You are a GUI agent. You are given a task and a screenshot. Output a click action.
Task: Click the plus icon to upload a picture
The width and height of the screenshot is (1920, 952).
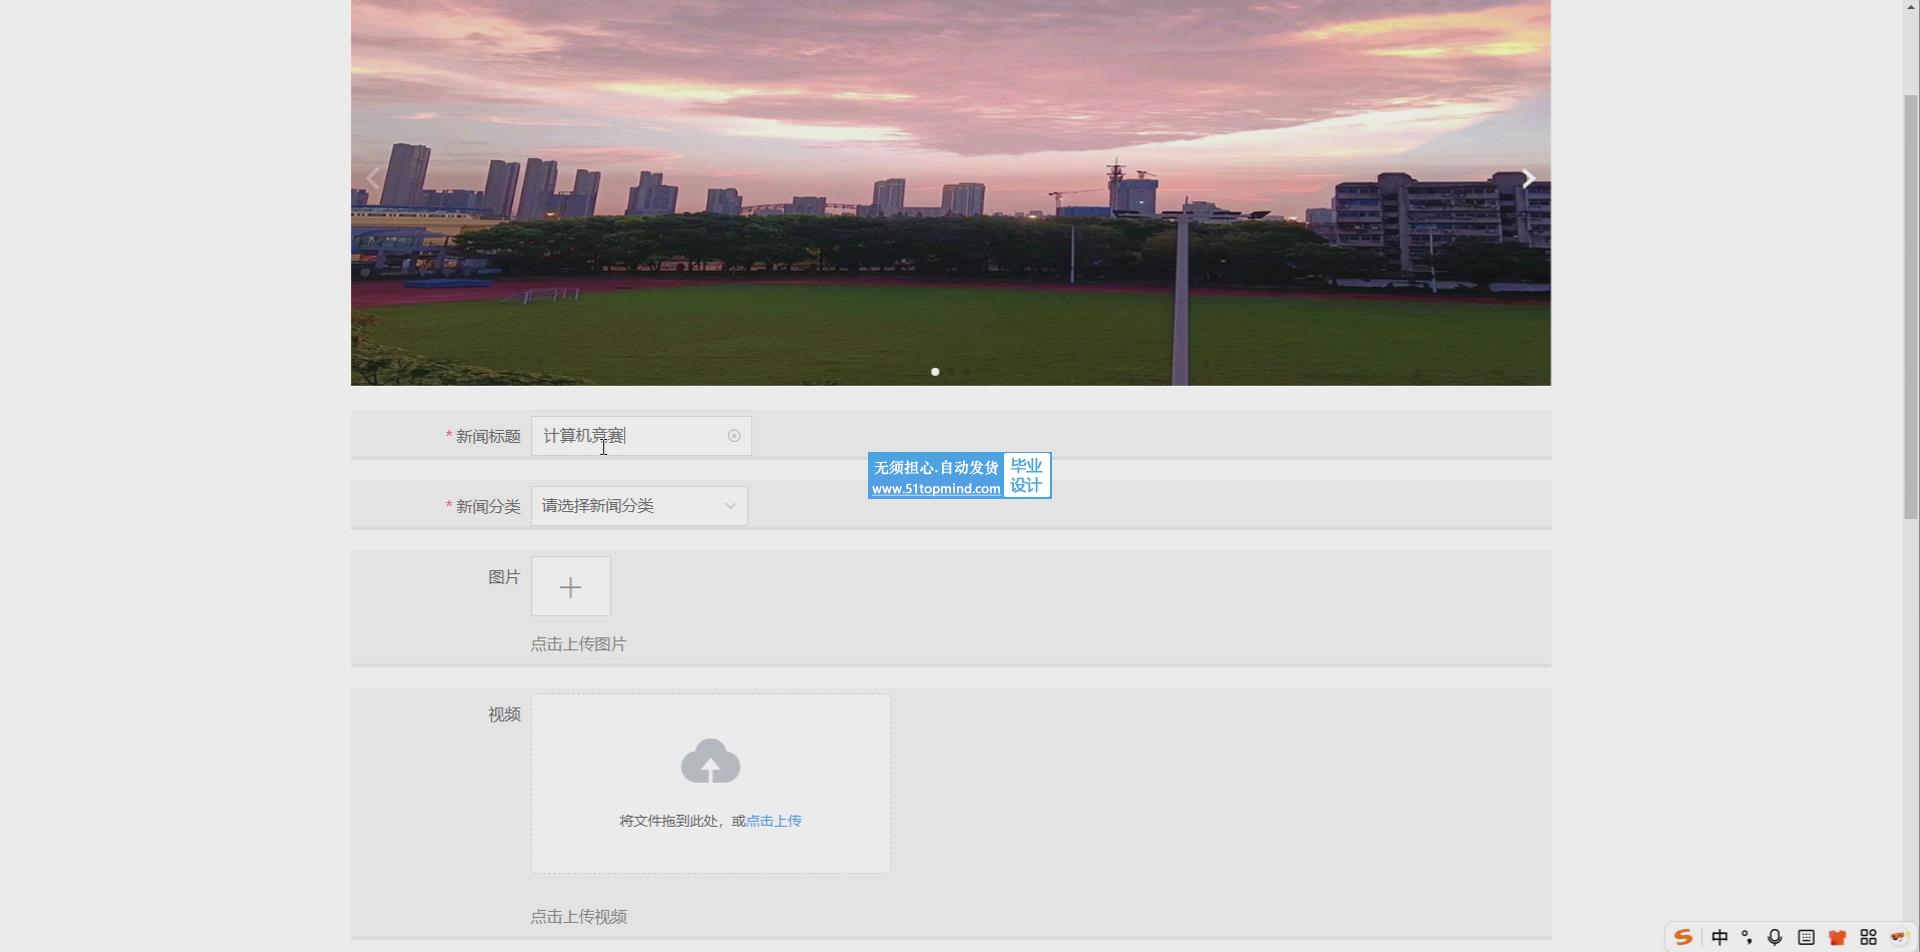570,587
